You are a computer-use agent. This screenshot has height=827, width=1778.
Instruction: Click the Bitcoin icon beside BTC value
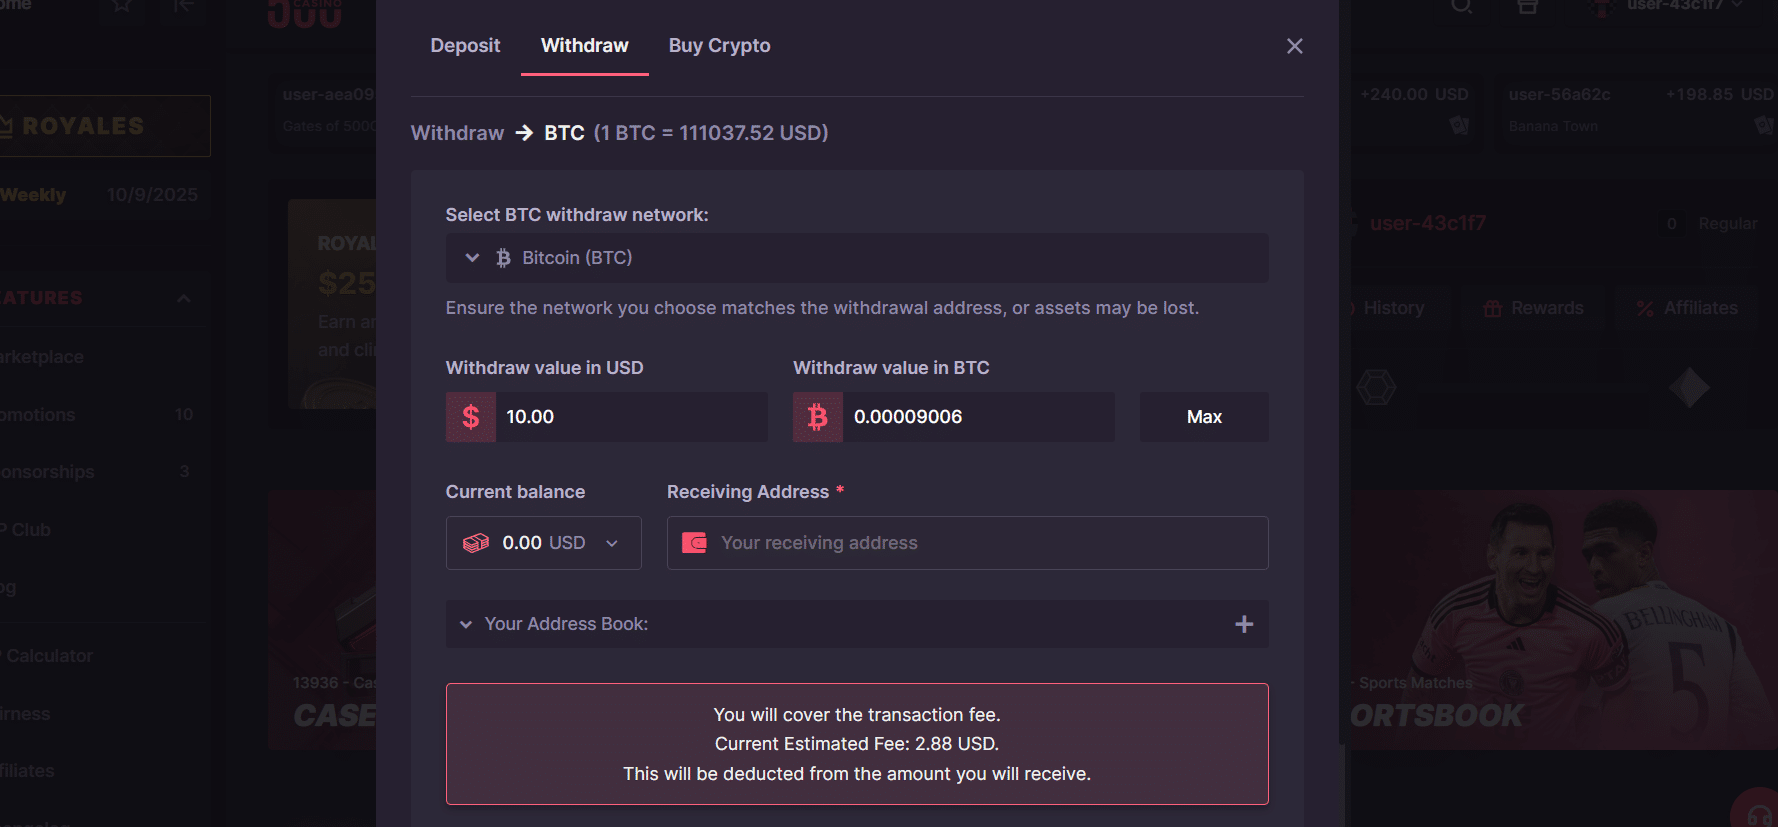(x=818, y=417)
